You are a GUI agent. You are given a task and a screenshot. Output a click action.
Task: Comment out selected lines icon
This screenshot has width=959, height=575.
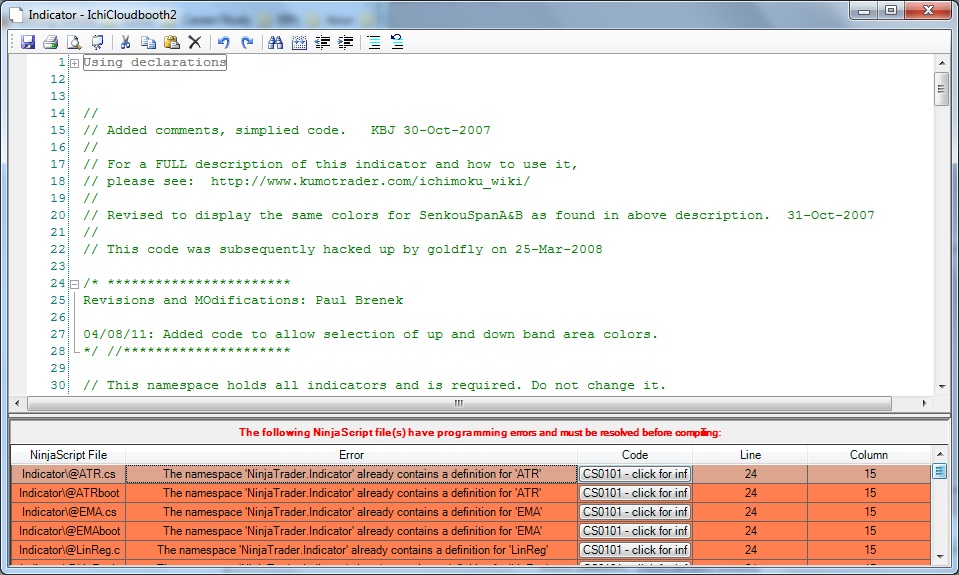374,42
